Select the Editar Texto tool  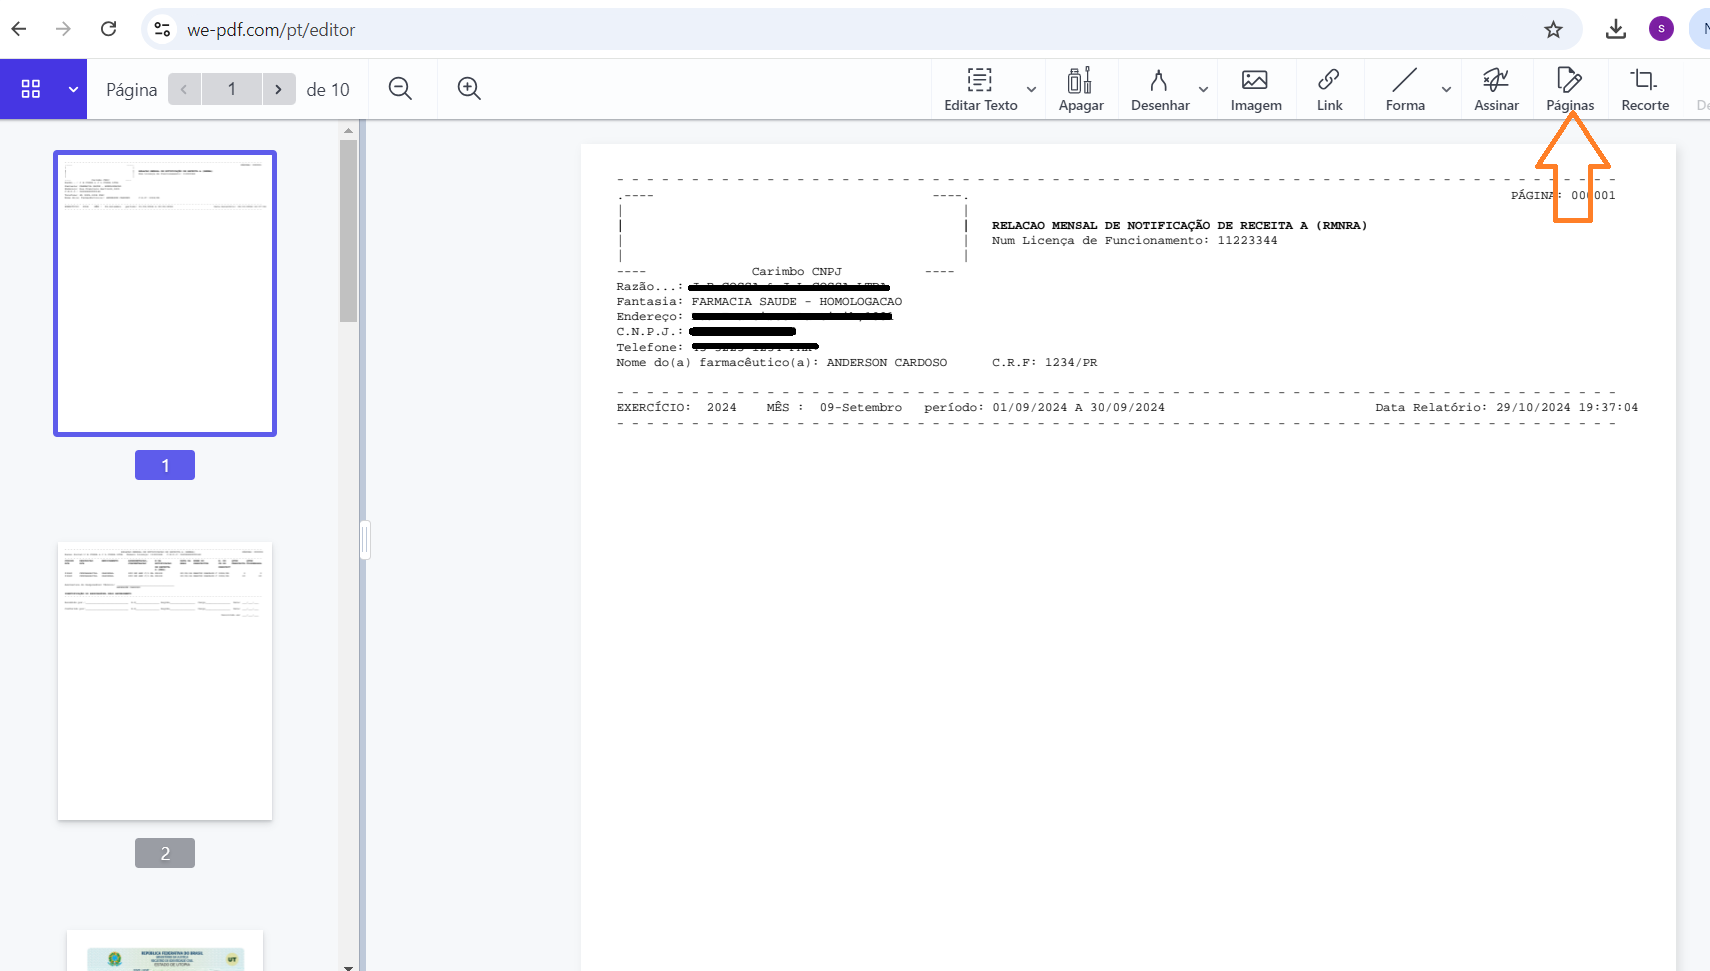click(x=979, y=89)
